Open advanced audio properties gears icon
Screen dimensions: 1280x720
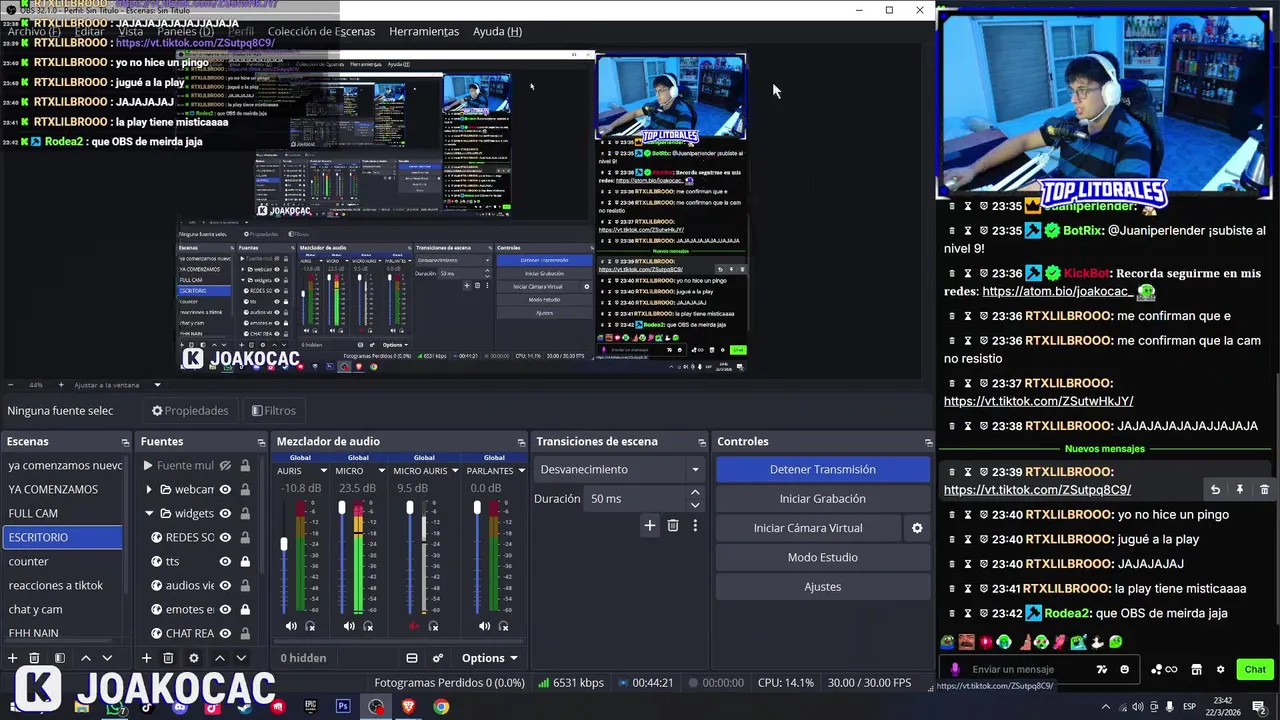point(438,658)
